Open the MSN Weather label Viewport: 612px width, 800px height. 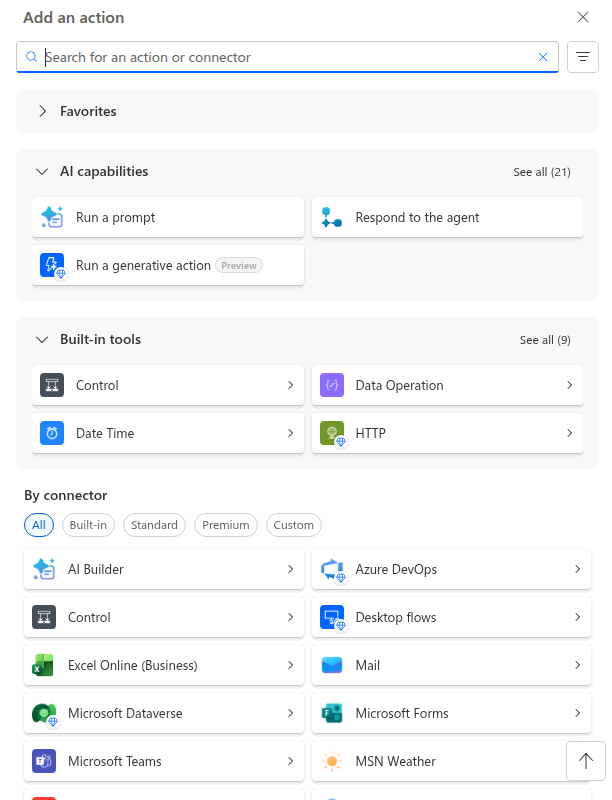pyautogui.click(x=396, y=761)
